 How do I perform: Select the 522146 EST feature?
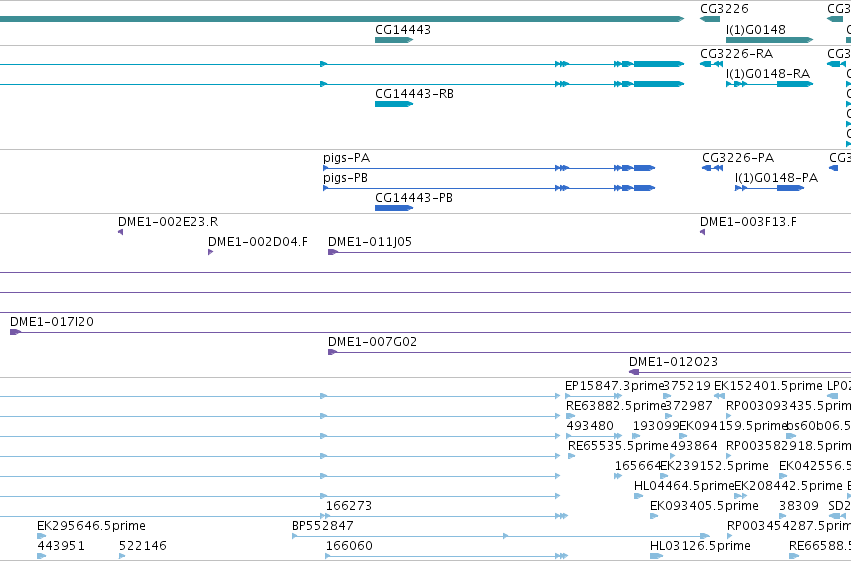click(122, 556)
